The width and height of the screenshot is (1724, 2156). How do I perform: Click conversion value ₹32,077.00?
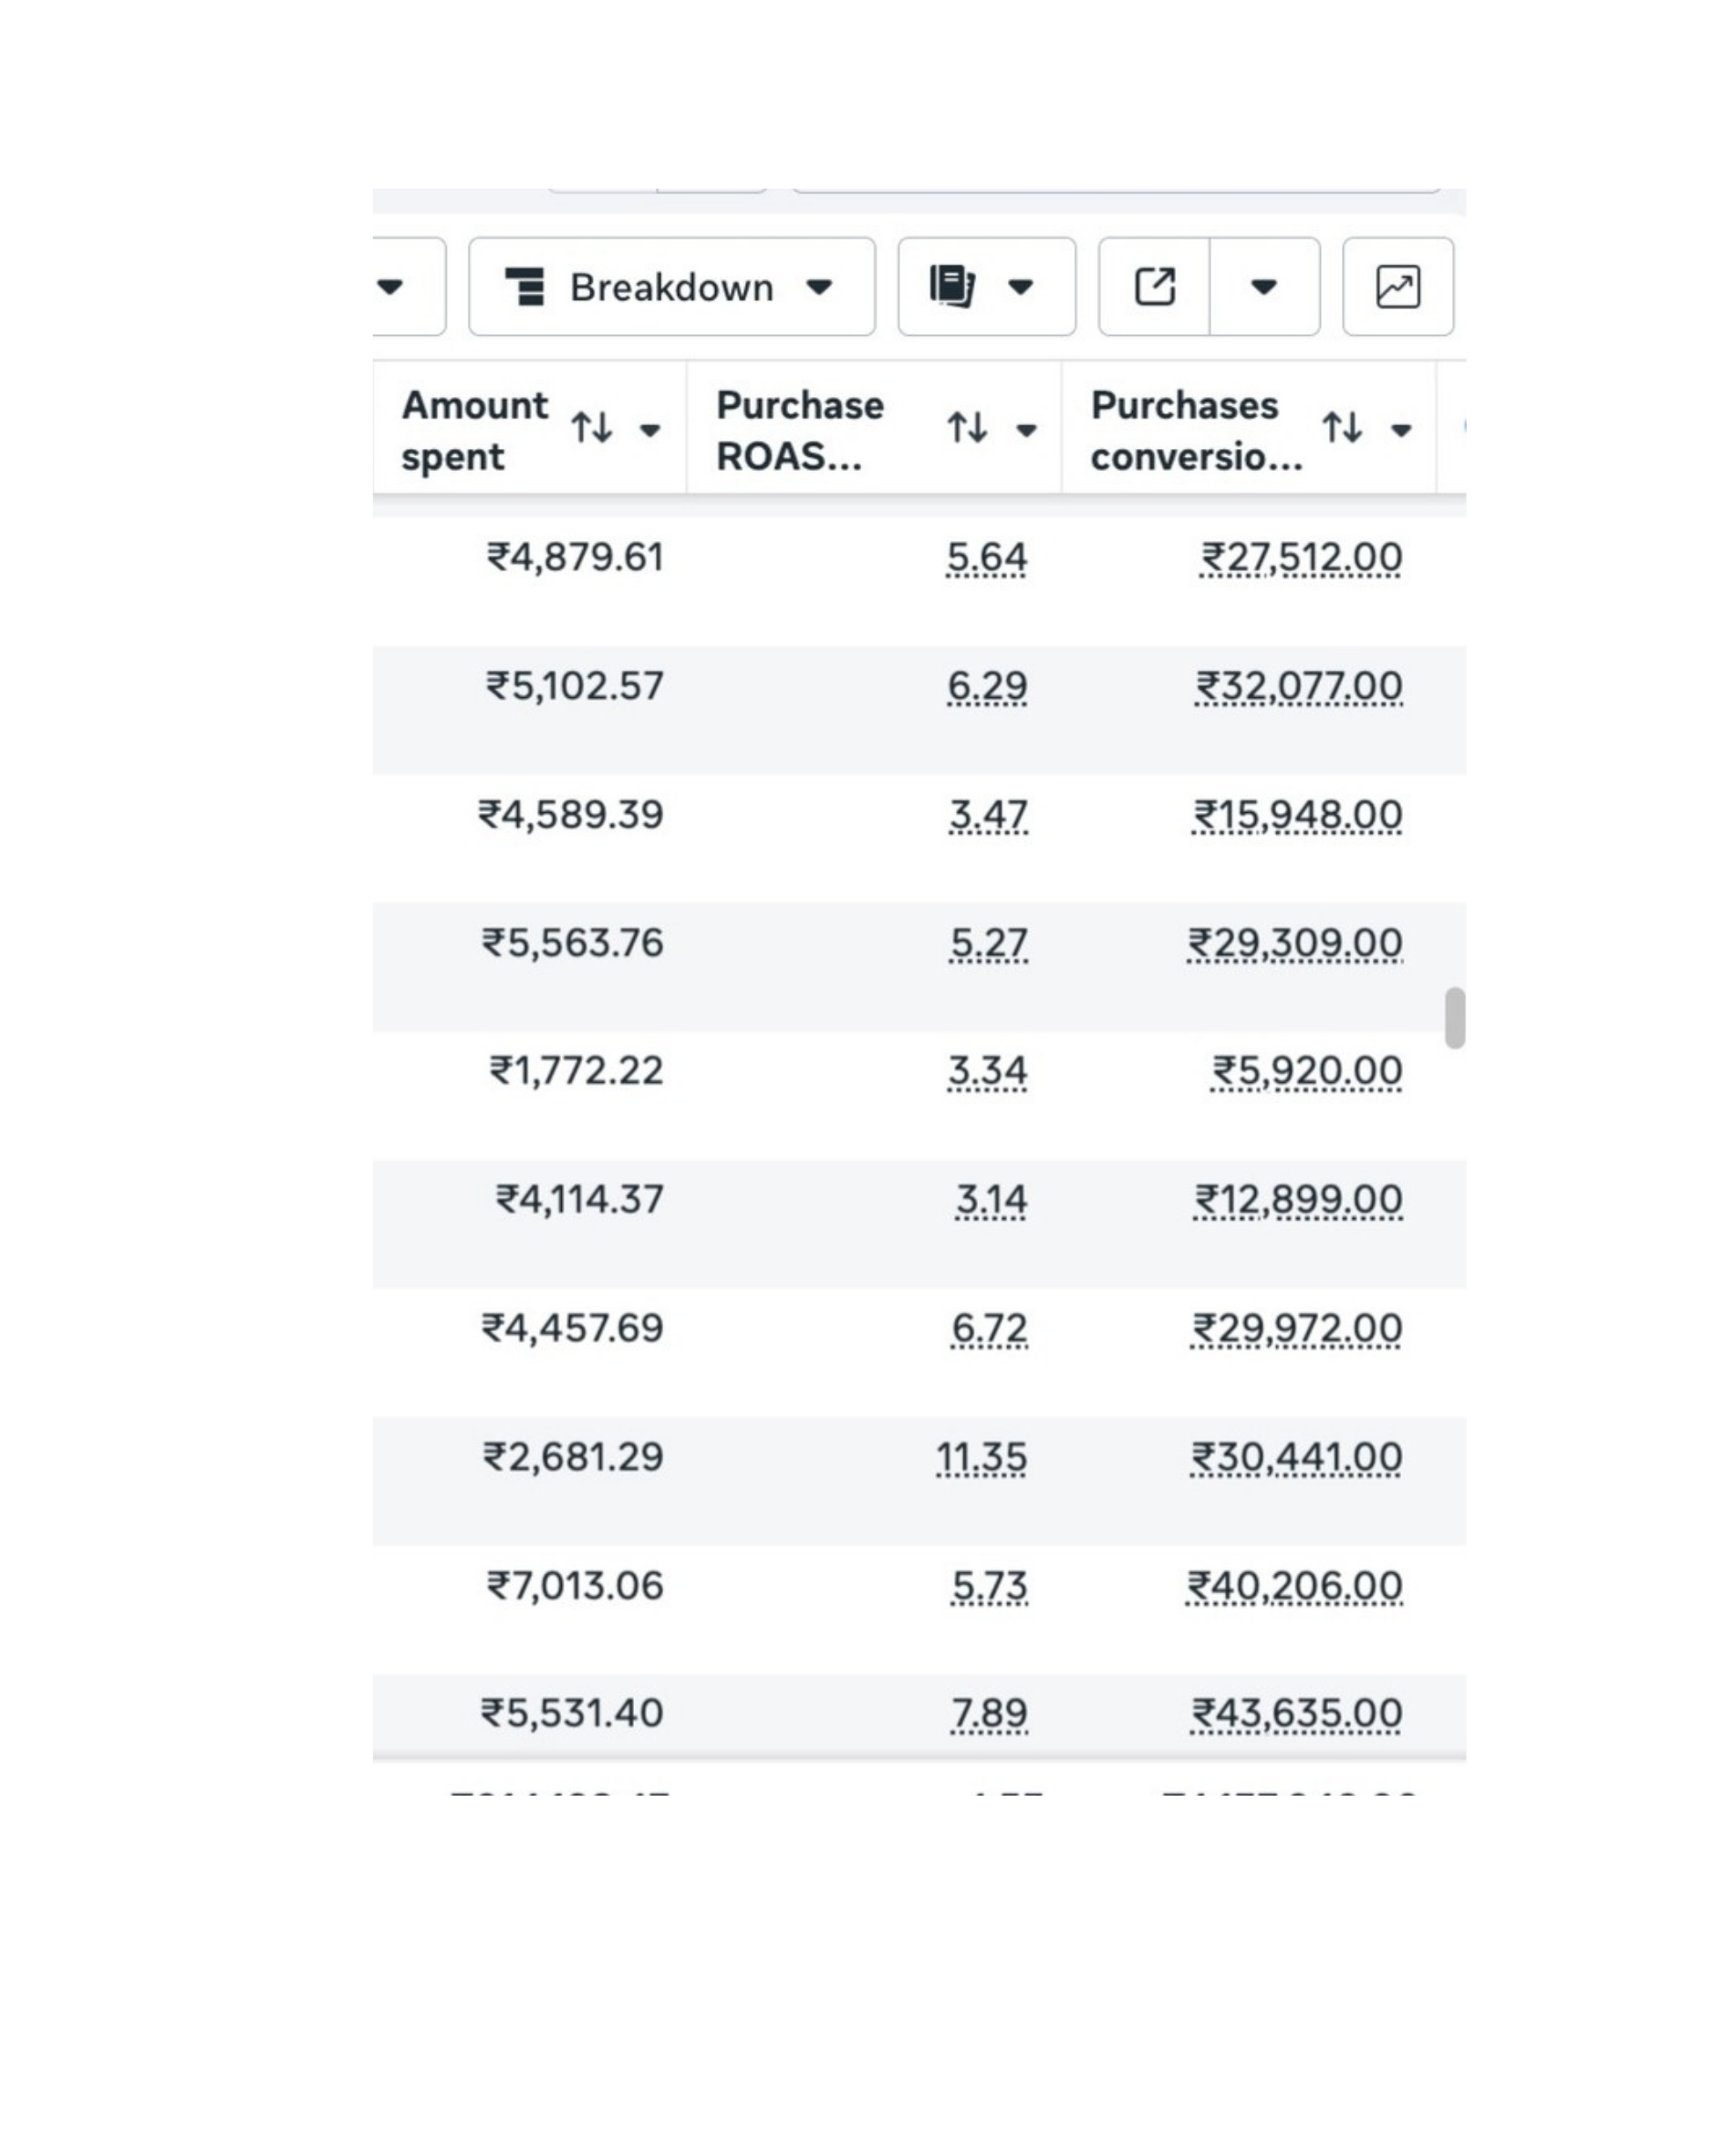pos(1298,687)
